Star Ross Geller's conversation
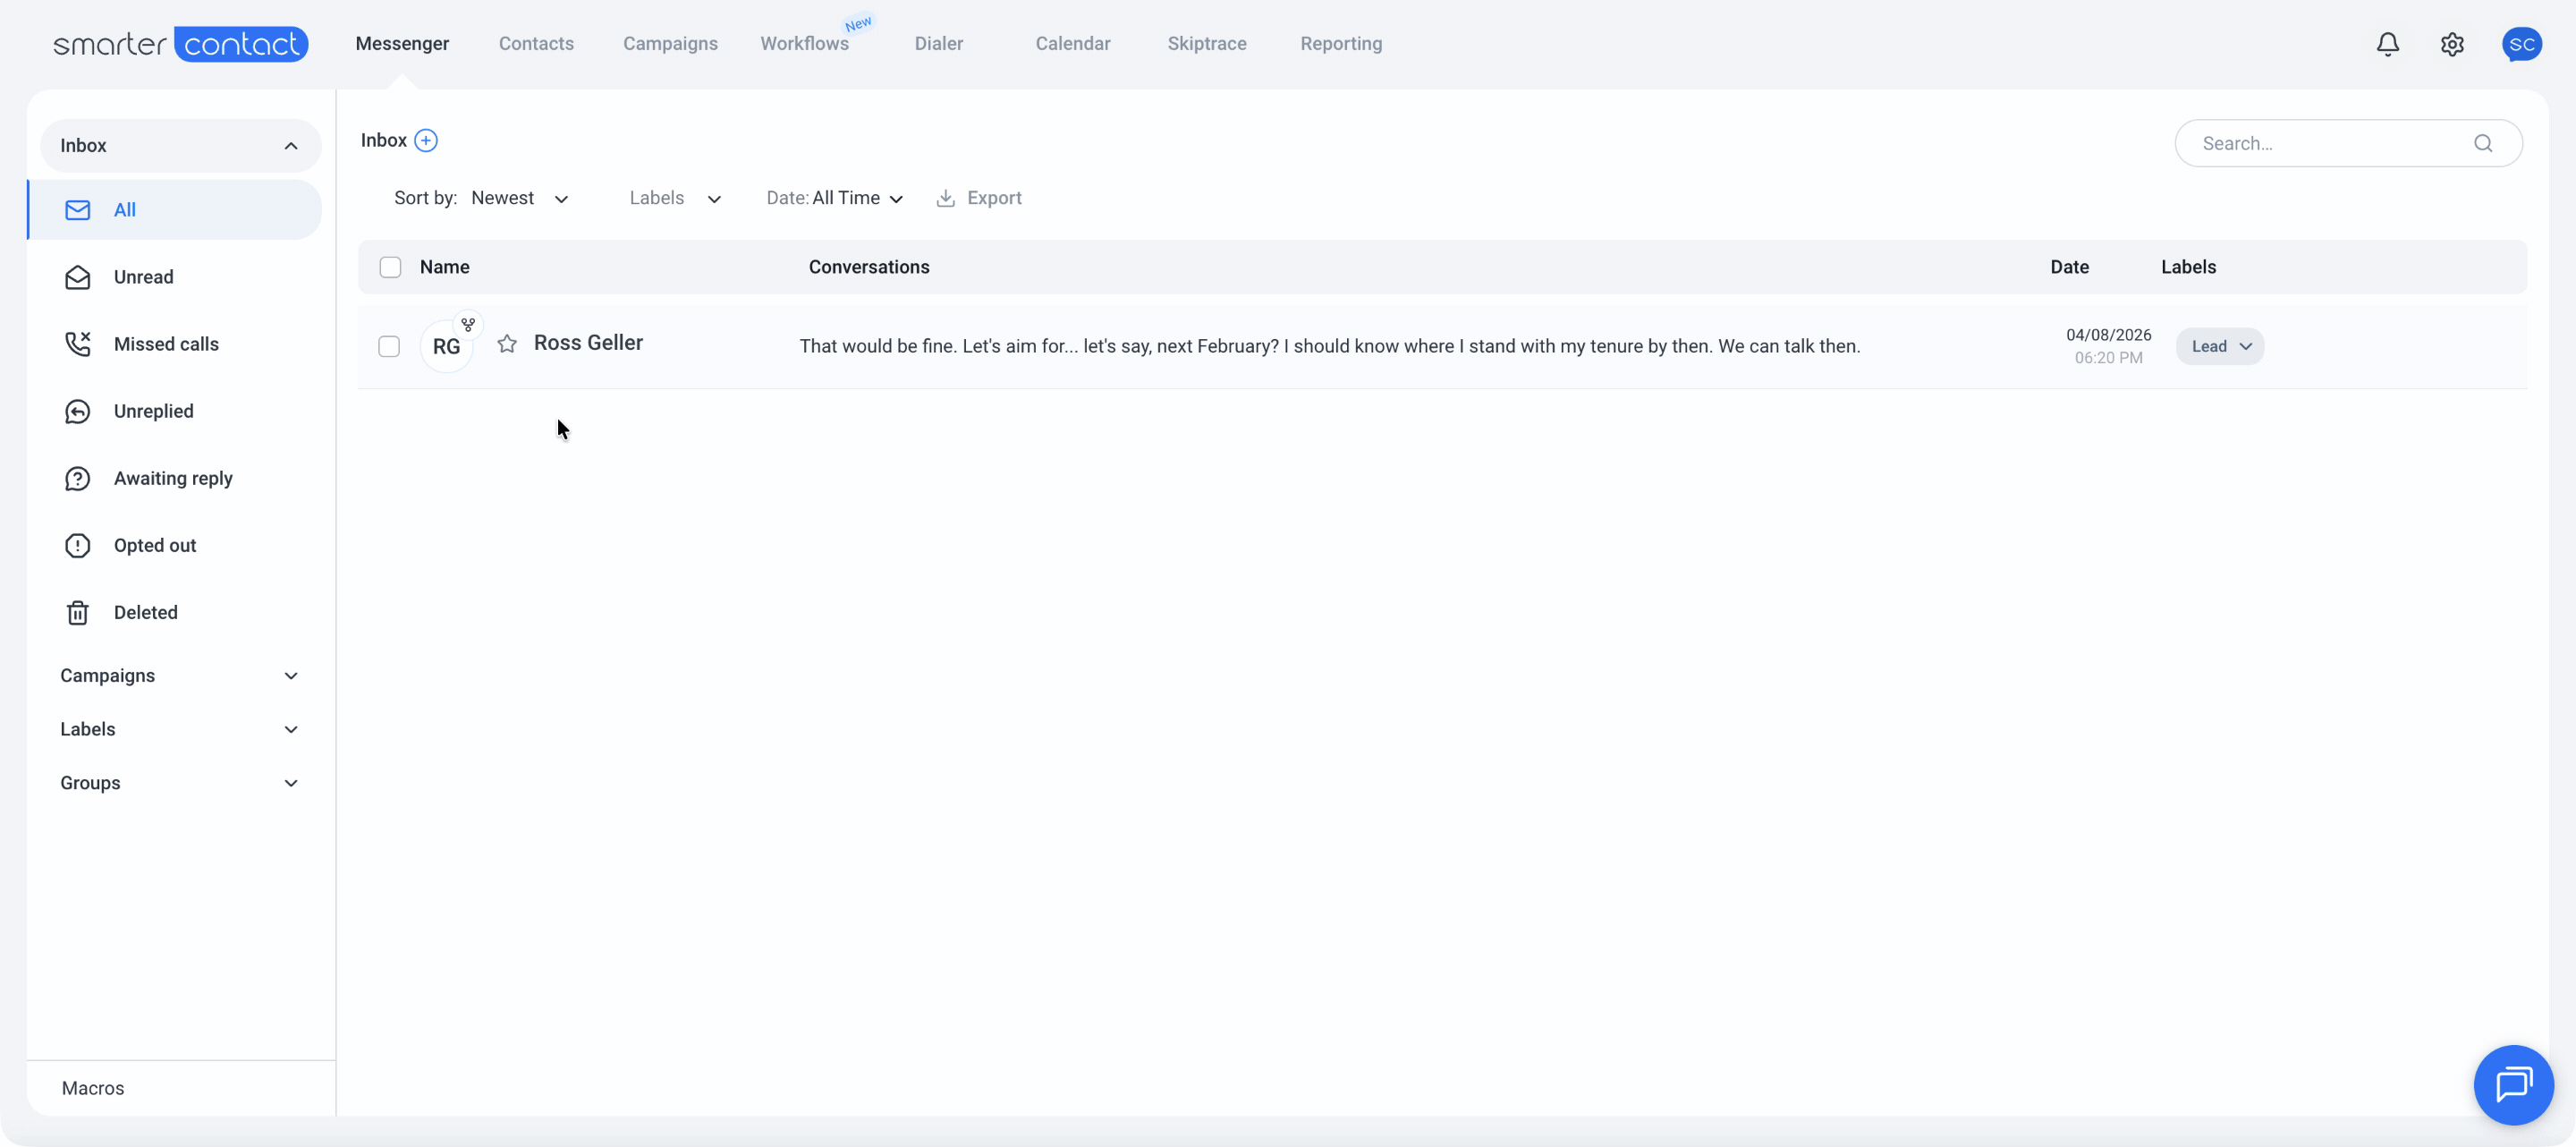The height and width of the screenshot is (1147, 2576). (507, 344)
